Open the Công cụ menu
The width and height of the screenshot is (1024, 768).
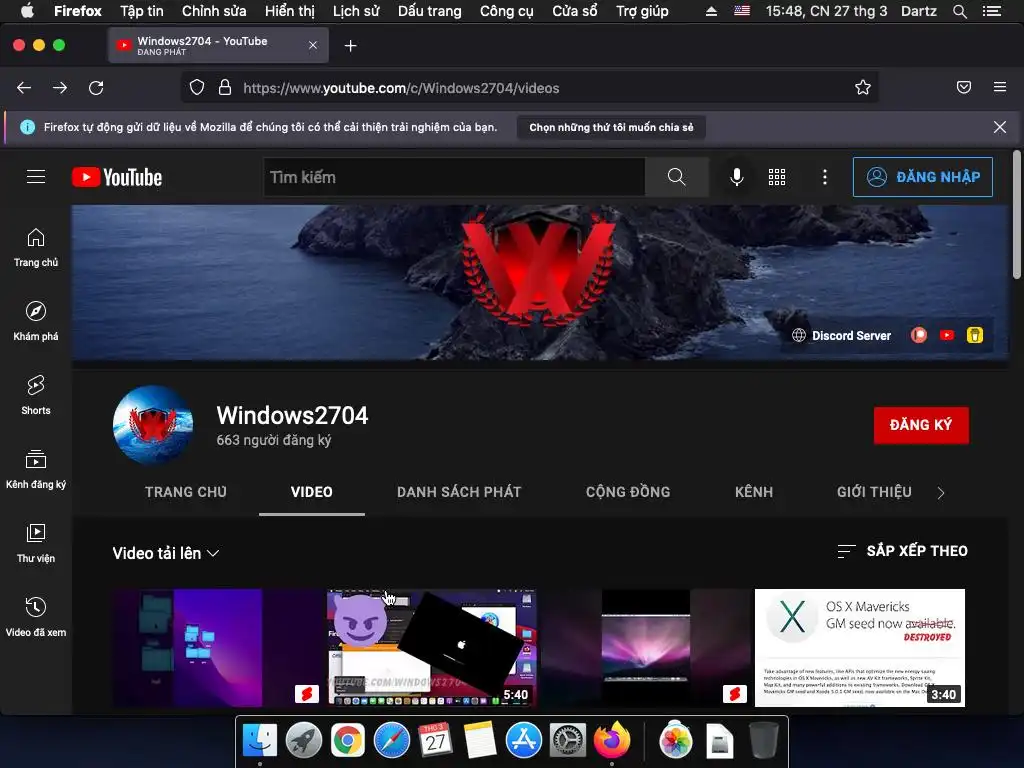(507, 11)
